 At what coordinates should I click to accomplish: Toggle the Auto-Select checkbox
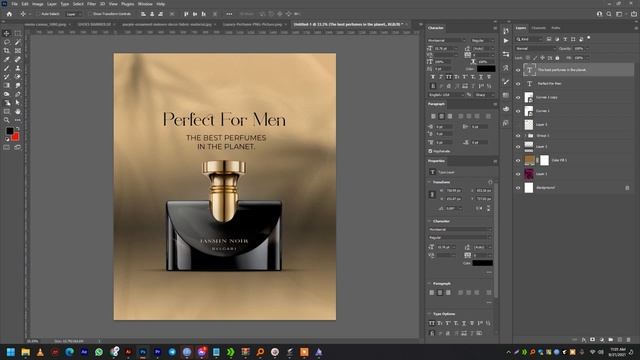click(38, 14)
